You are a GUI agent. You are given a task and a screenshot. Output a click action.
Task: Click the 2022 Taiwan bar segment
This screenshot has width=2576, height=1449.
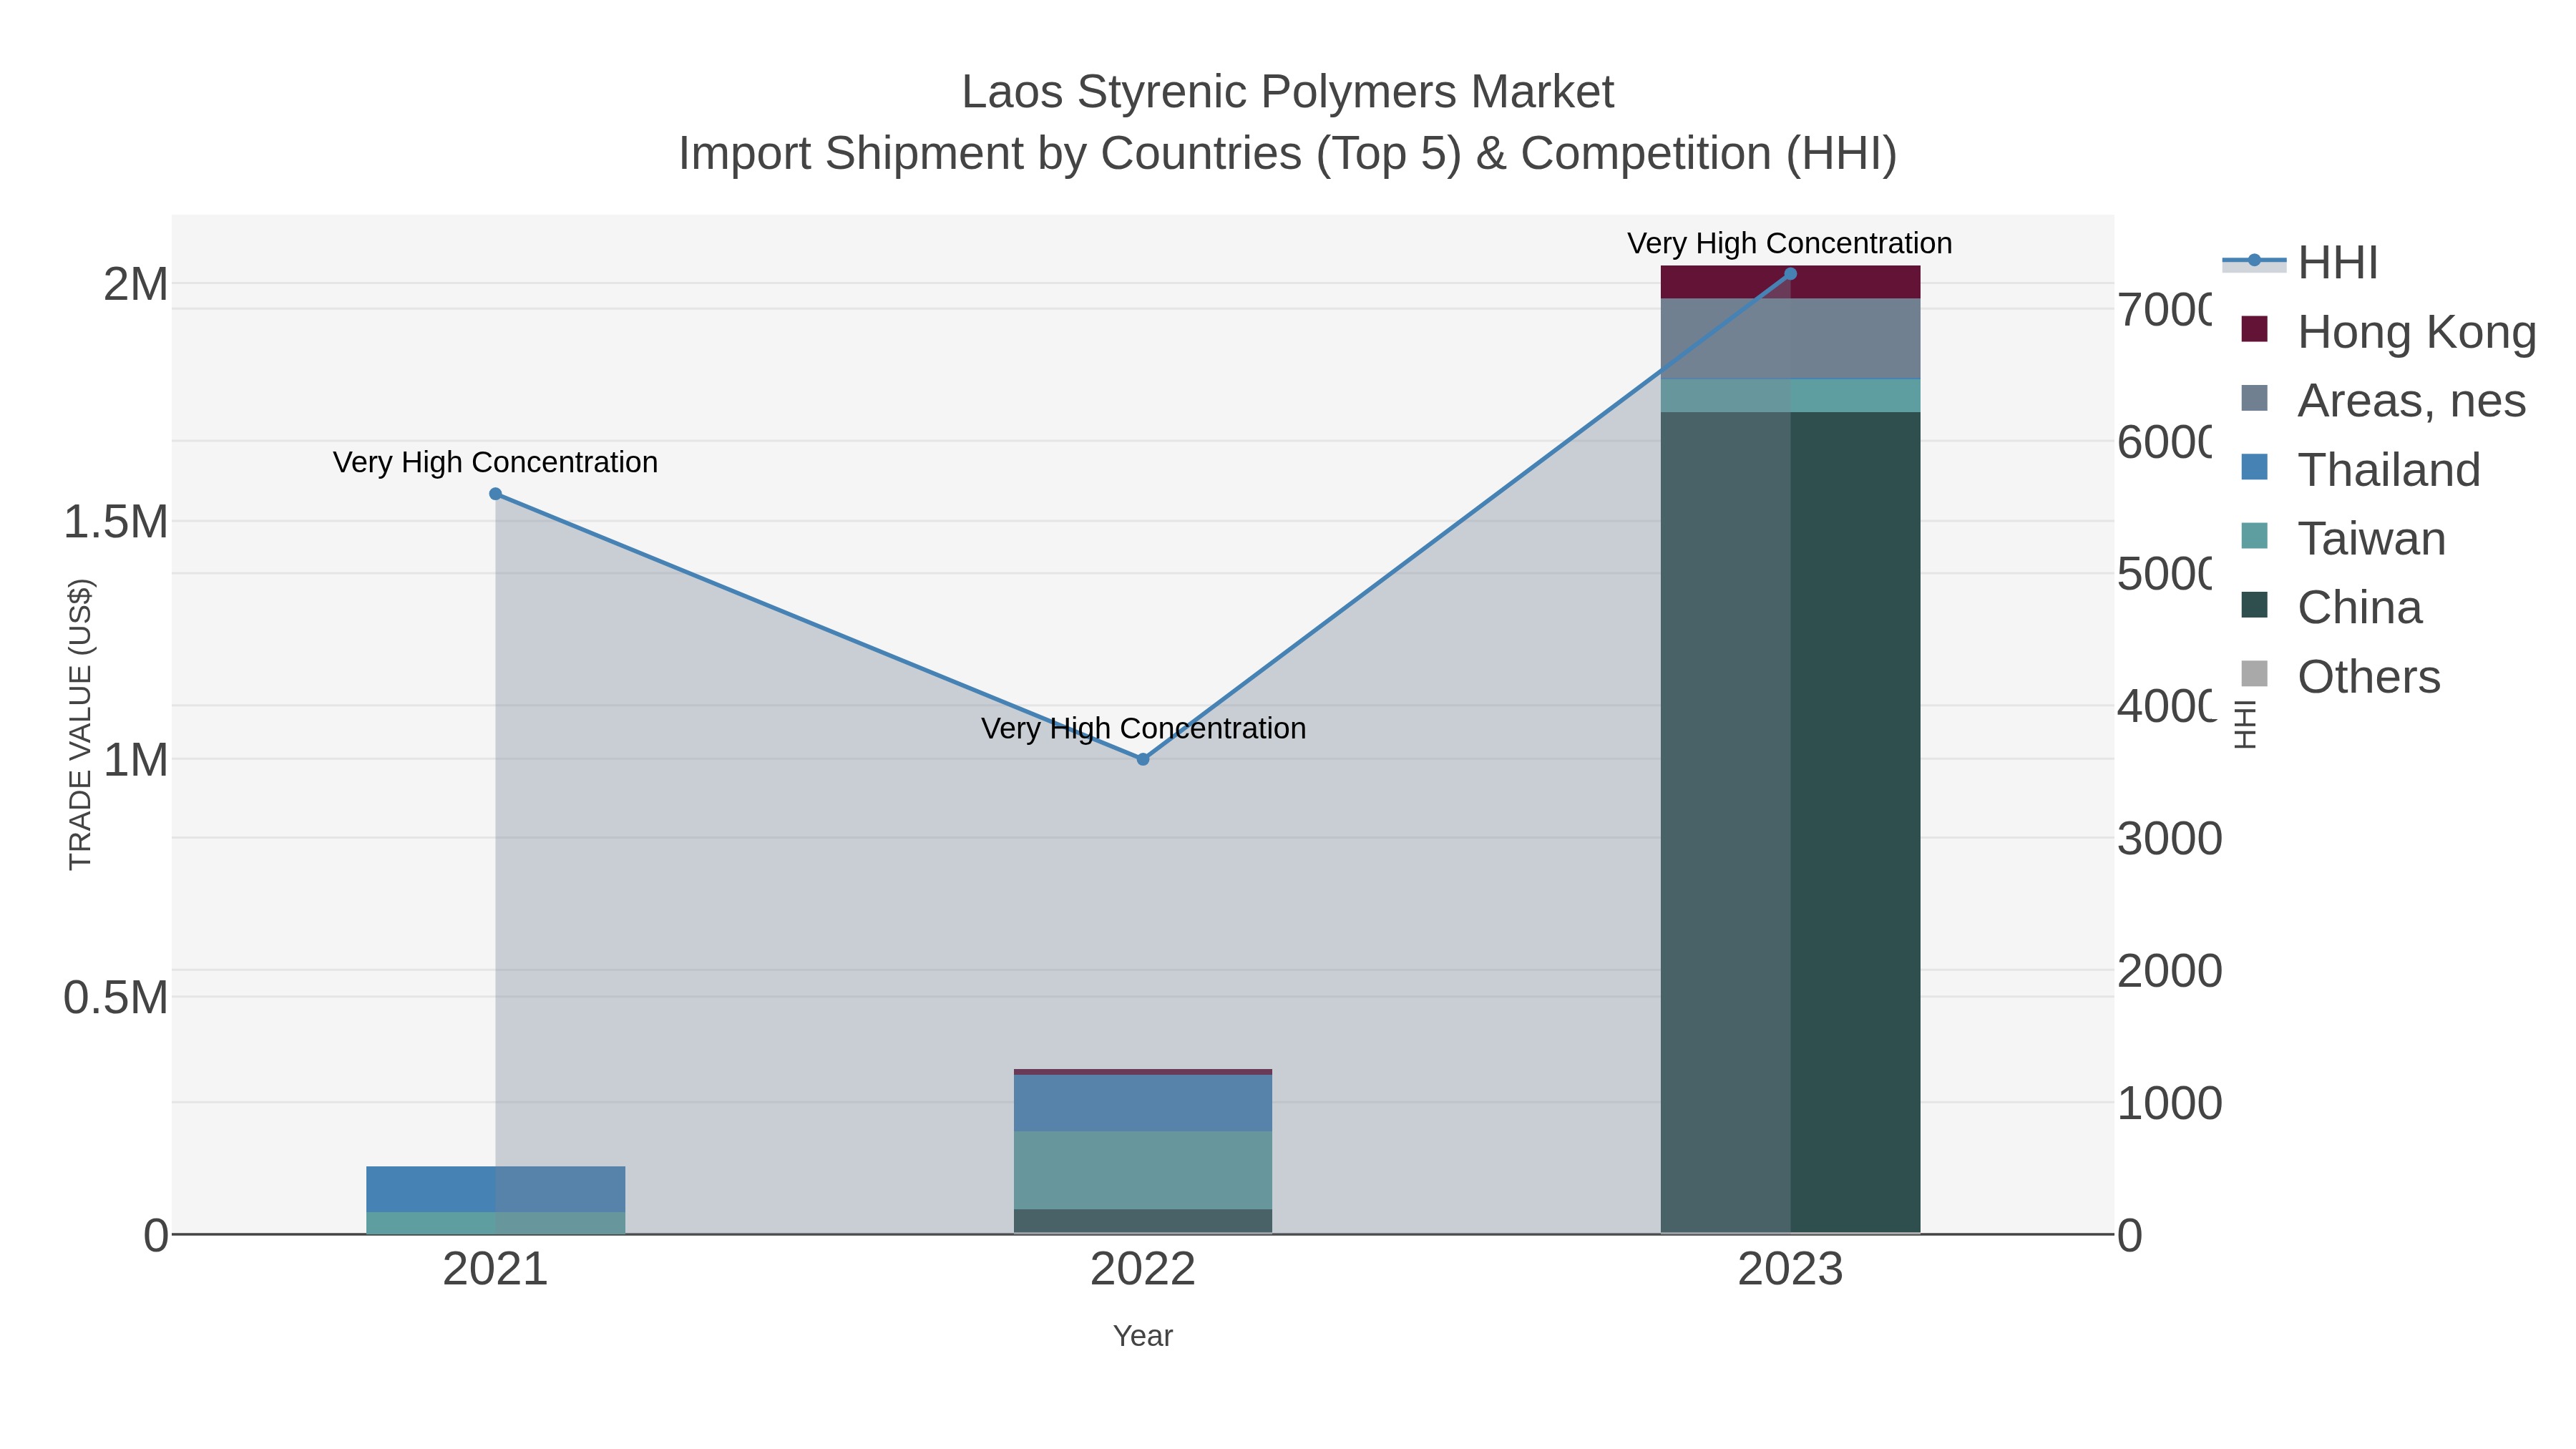1143,1170
